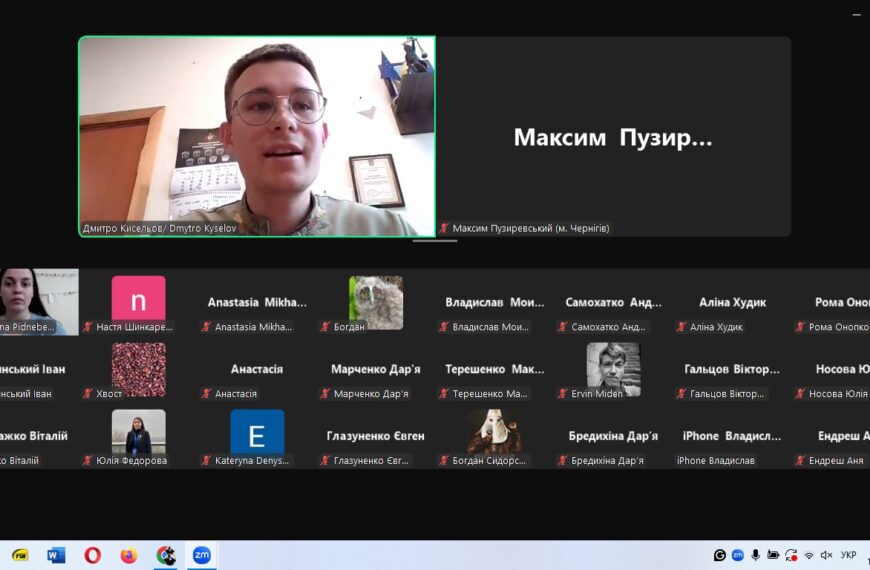The image size is (870, 570).
Task: Select the Аліна Худик participant tile name
Action: [732, 302]
